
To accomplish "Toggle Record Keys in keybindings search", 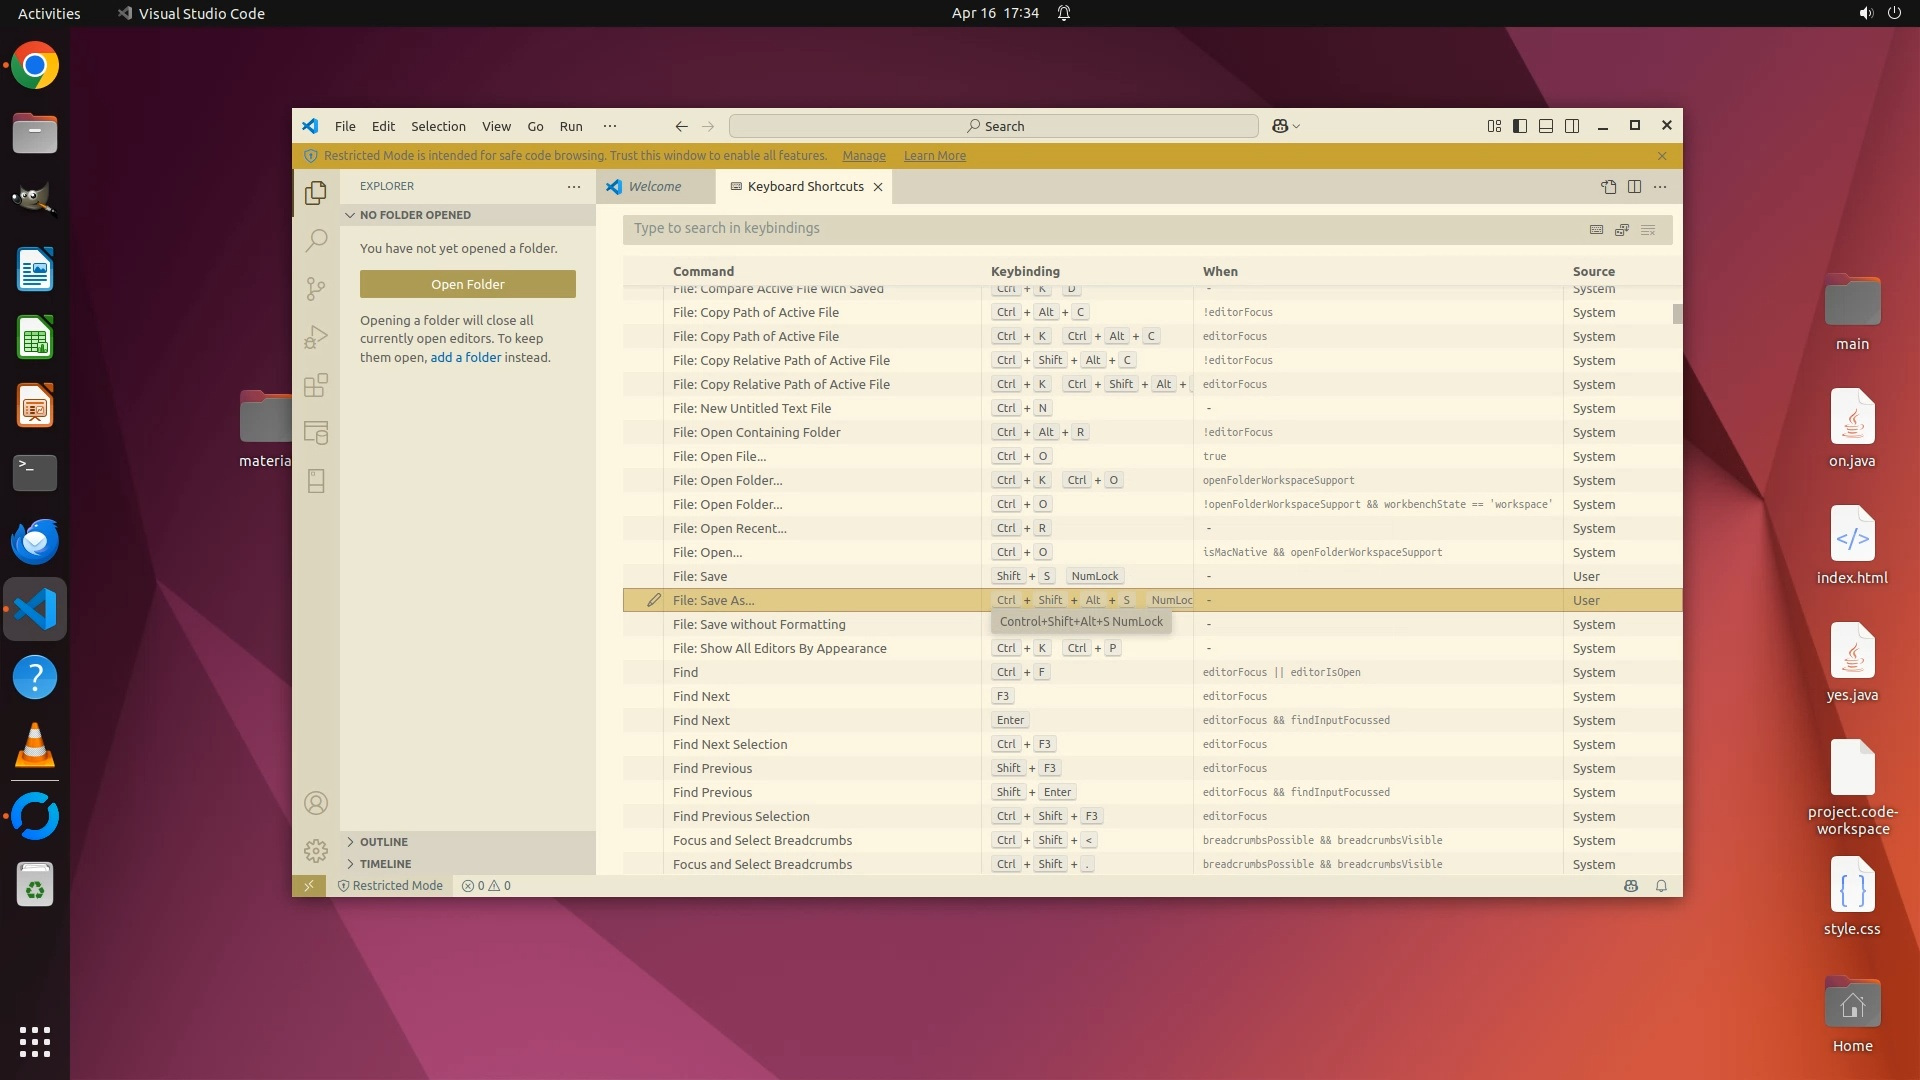I will coord(1596,229).
